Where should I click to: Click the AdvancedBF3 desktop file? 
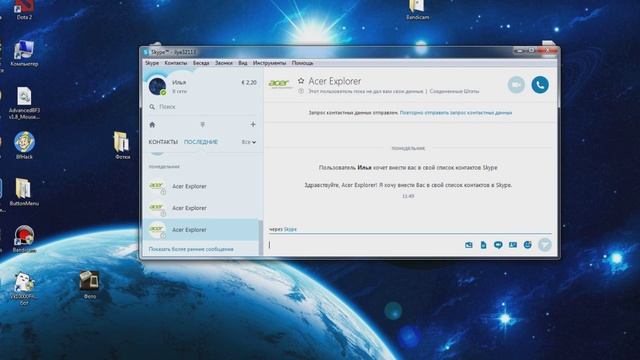tap(24, 103)
